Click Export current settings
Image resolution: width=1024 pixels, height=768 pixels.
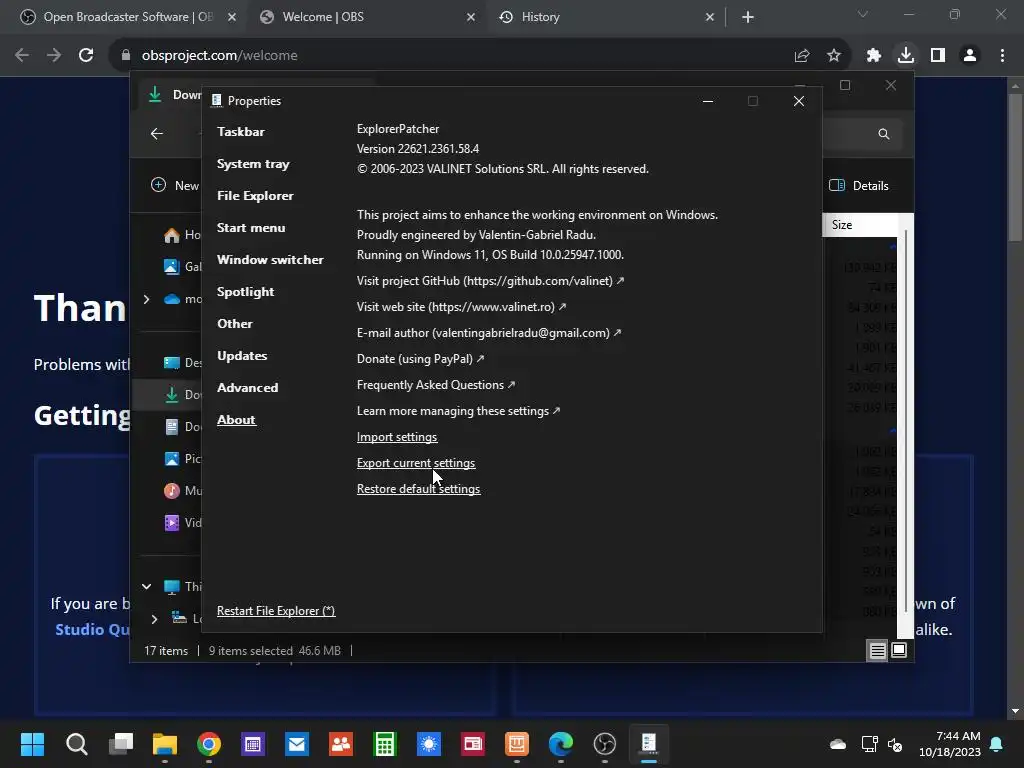(x=415, y=463)
